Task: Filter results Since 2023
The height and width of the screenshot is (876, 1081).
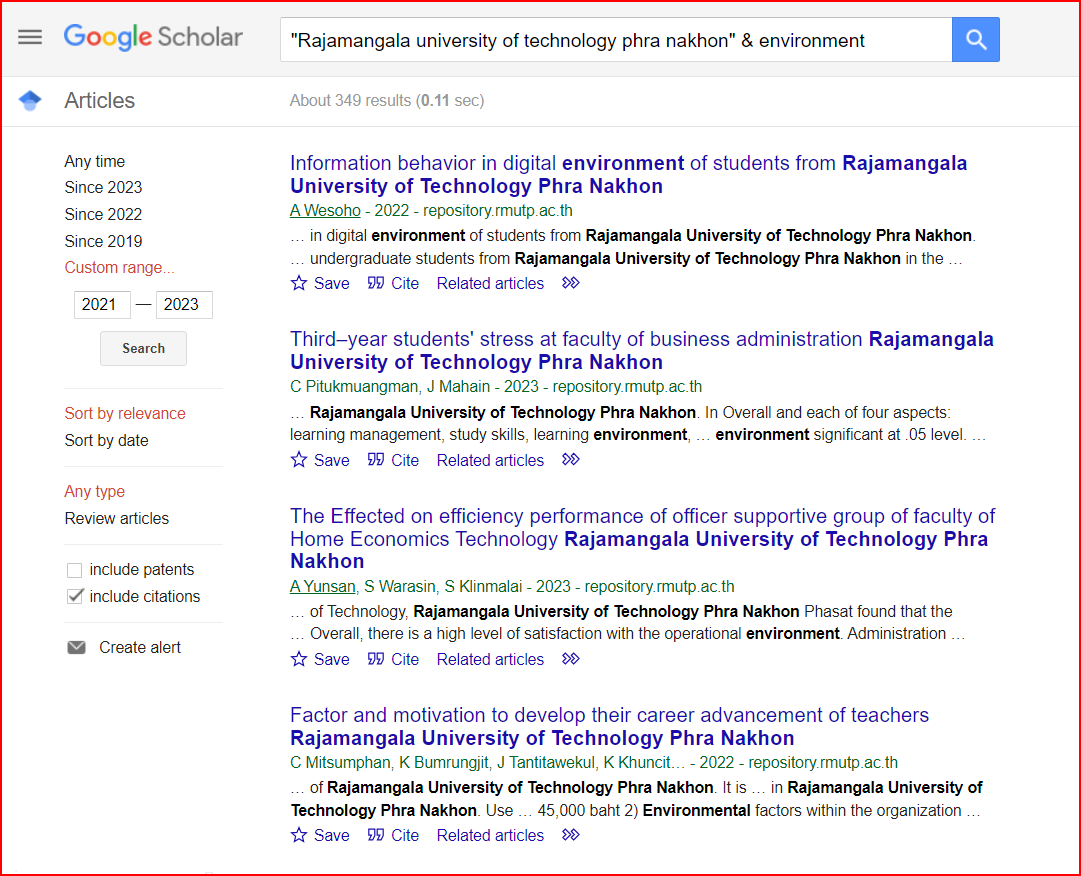Action: point(103,187)
